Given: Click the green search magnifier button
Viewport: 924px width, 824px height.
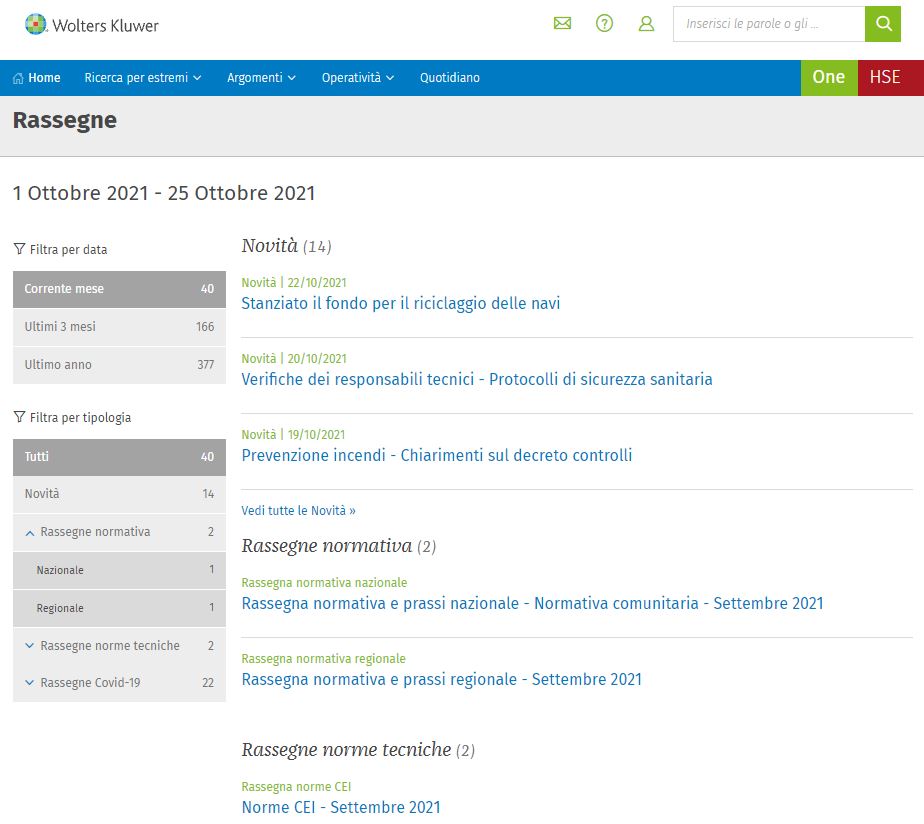Looking at the screenshot, I should pos(882,24).
